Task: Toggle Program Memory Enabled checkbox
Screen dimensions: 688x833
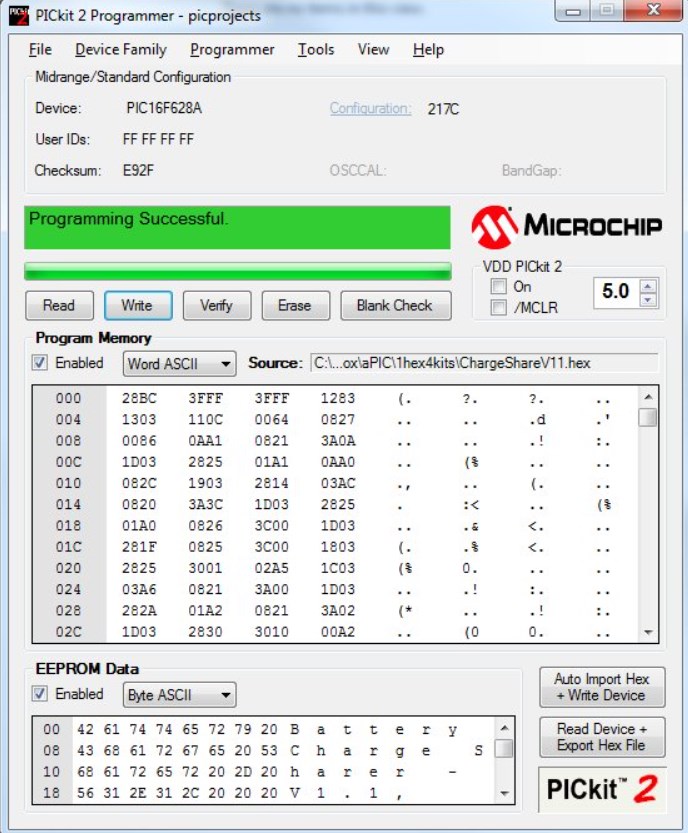Action: point(39,363)
